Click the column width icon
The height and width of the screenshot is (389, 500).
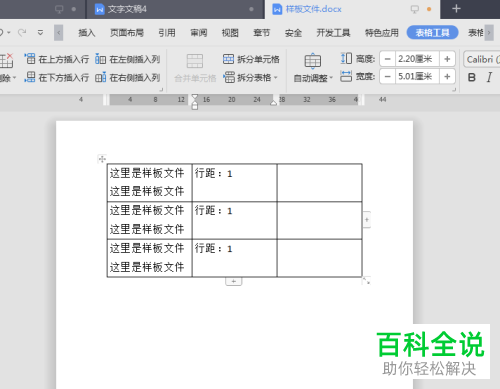346,76
